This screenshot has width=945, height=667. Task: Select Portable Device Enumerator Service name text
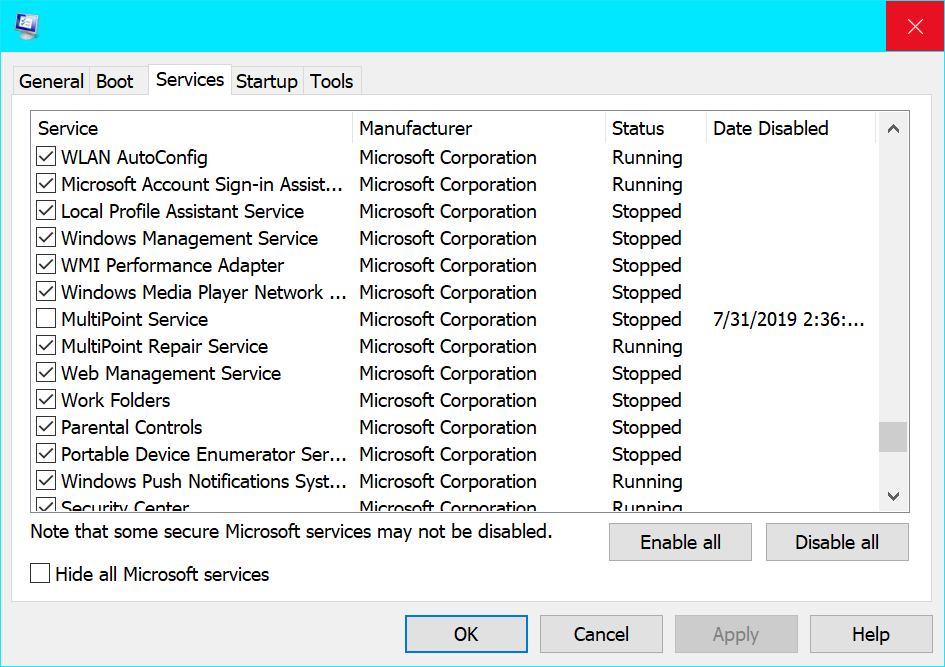pyautogui.click(x=204, y=454)
